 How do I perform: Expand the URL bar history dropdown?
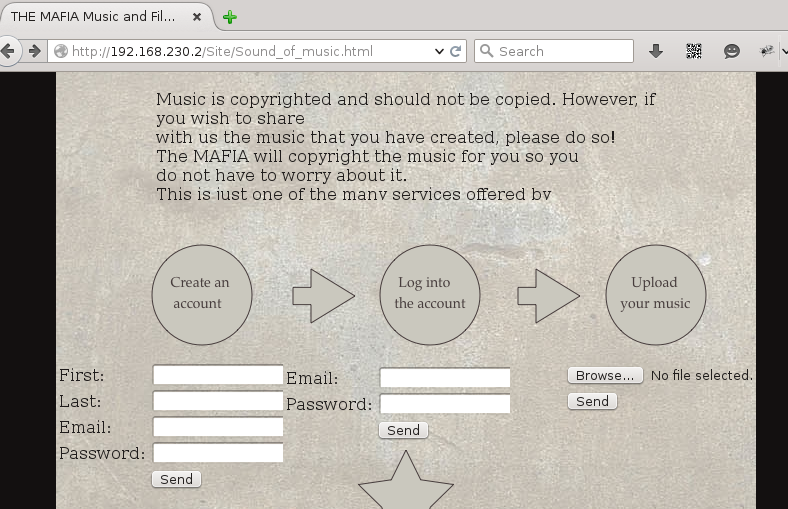tap(439, 51)
